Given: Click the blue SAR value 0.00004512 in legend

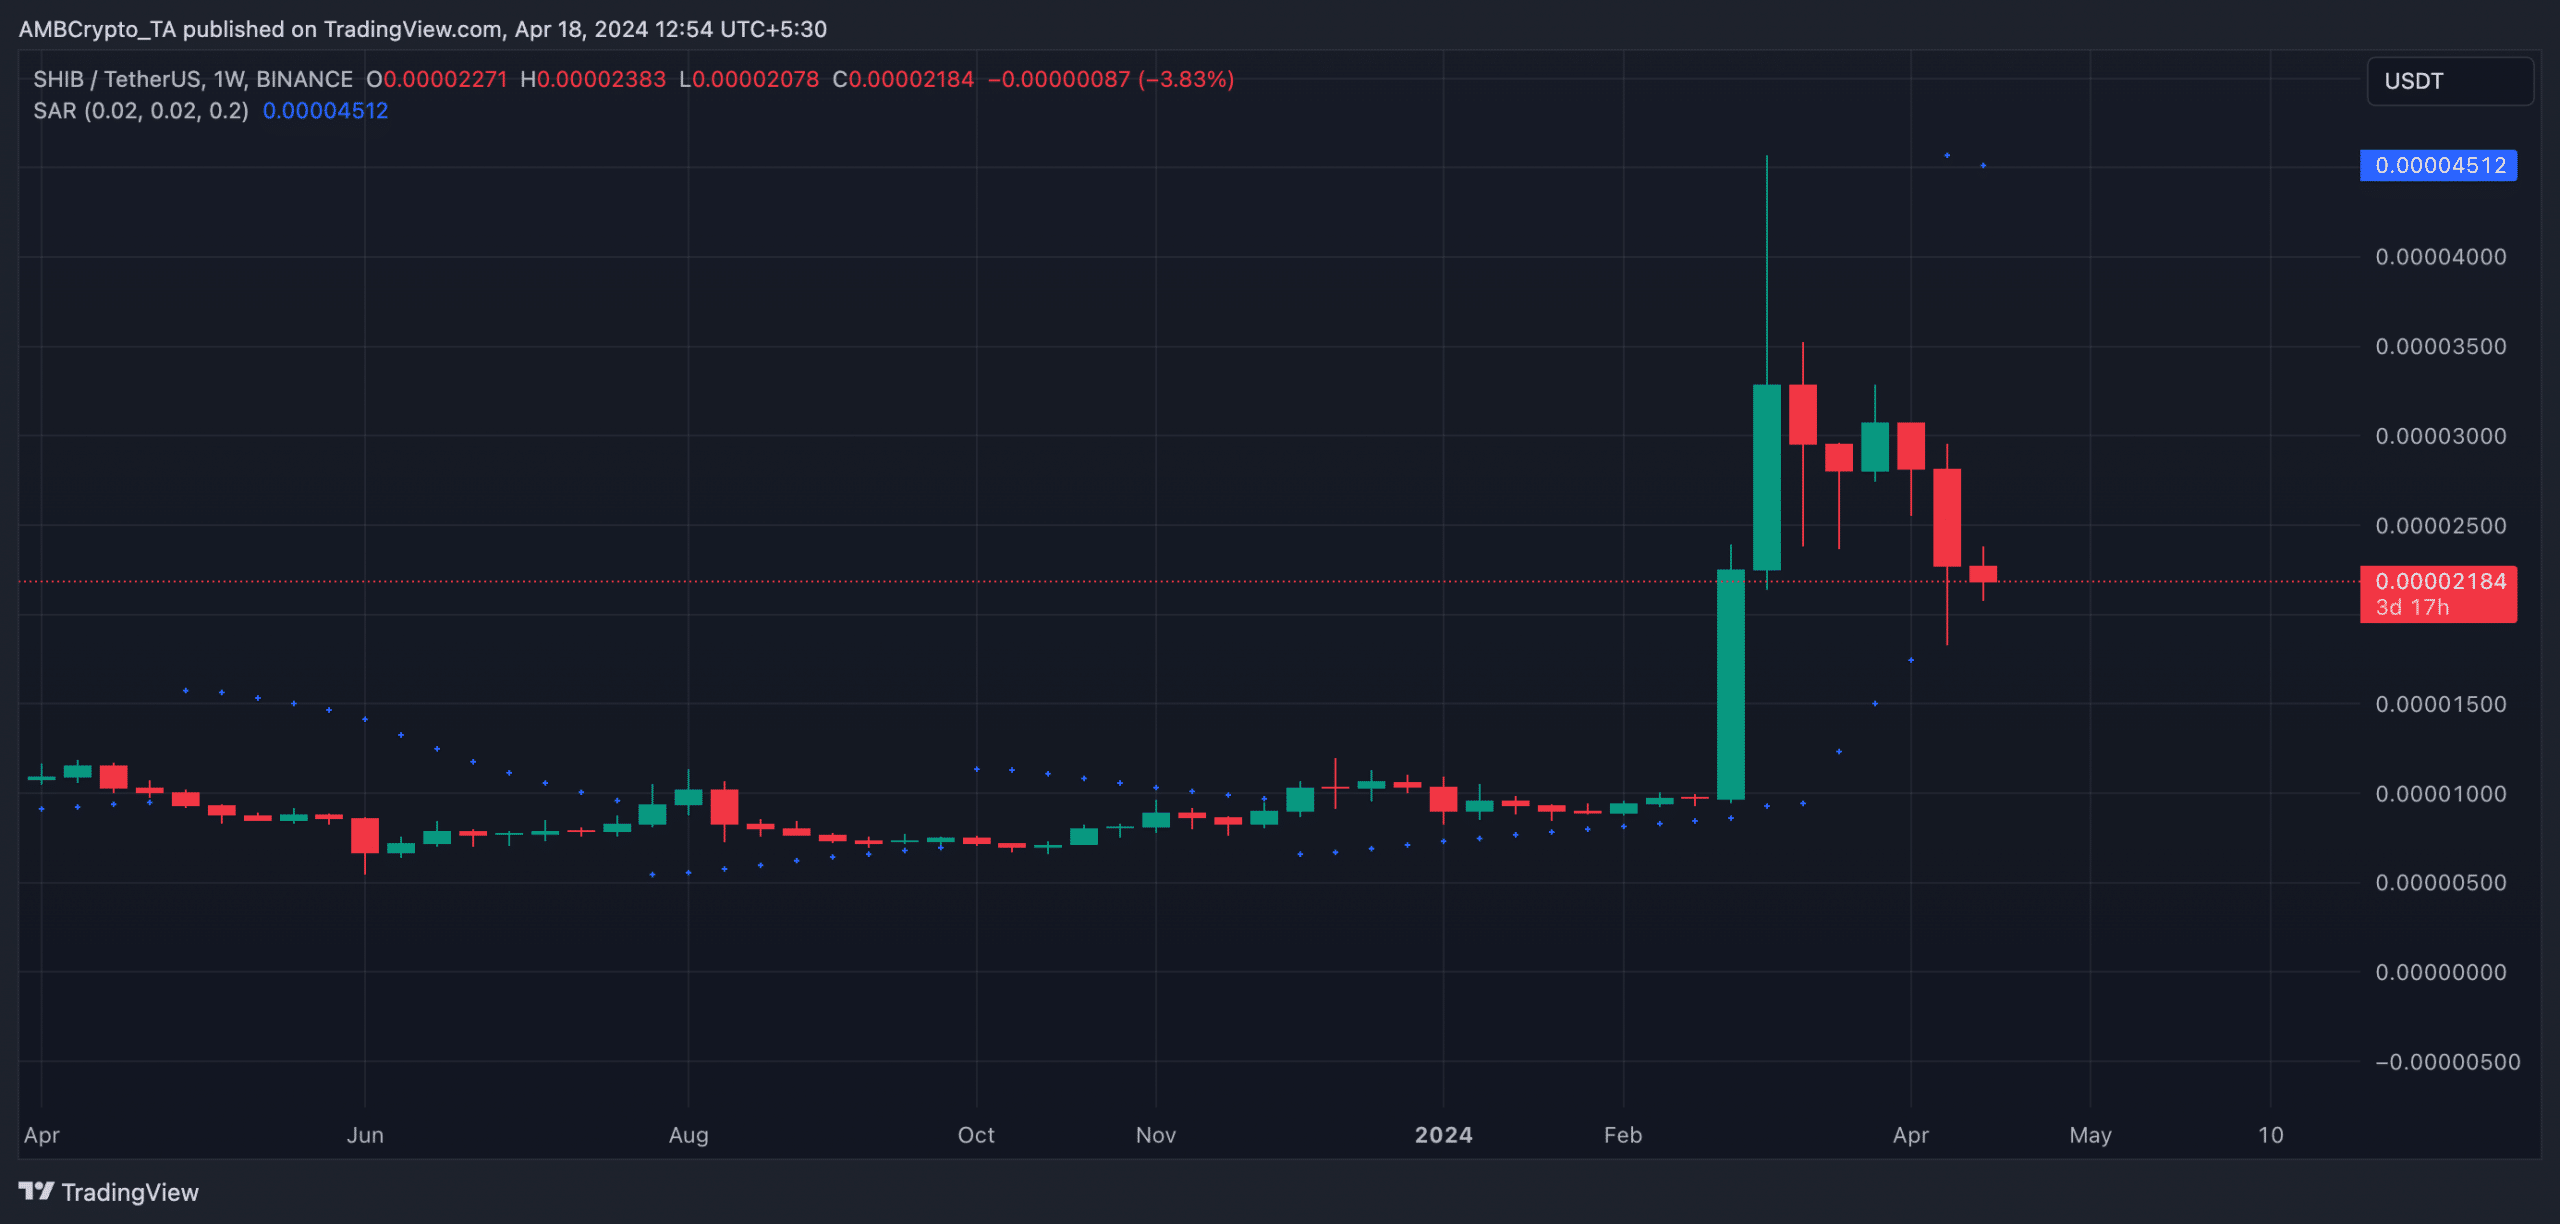Looking at the screenshot, I should point(325,111).
